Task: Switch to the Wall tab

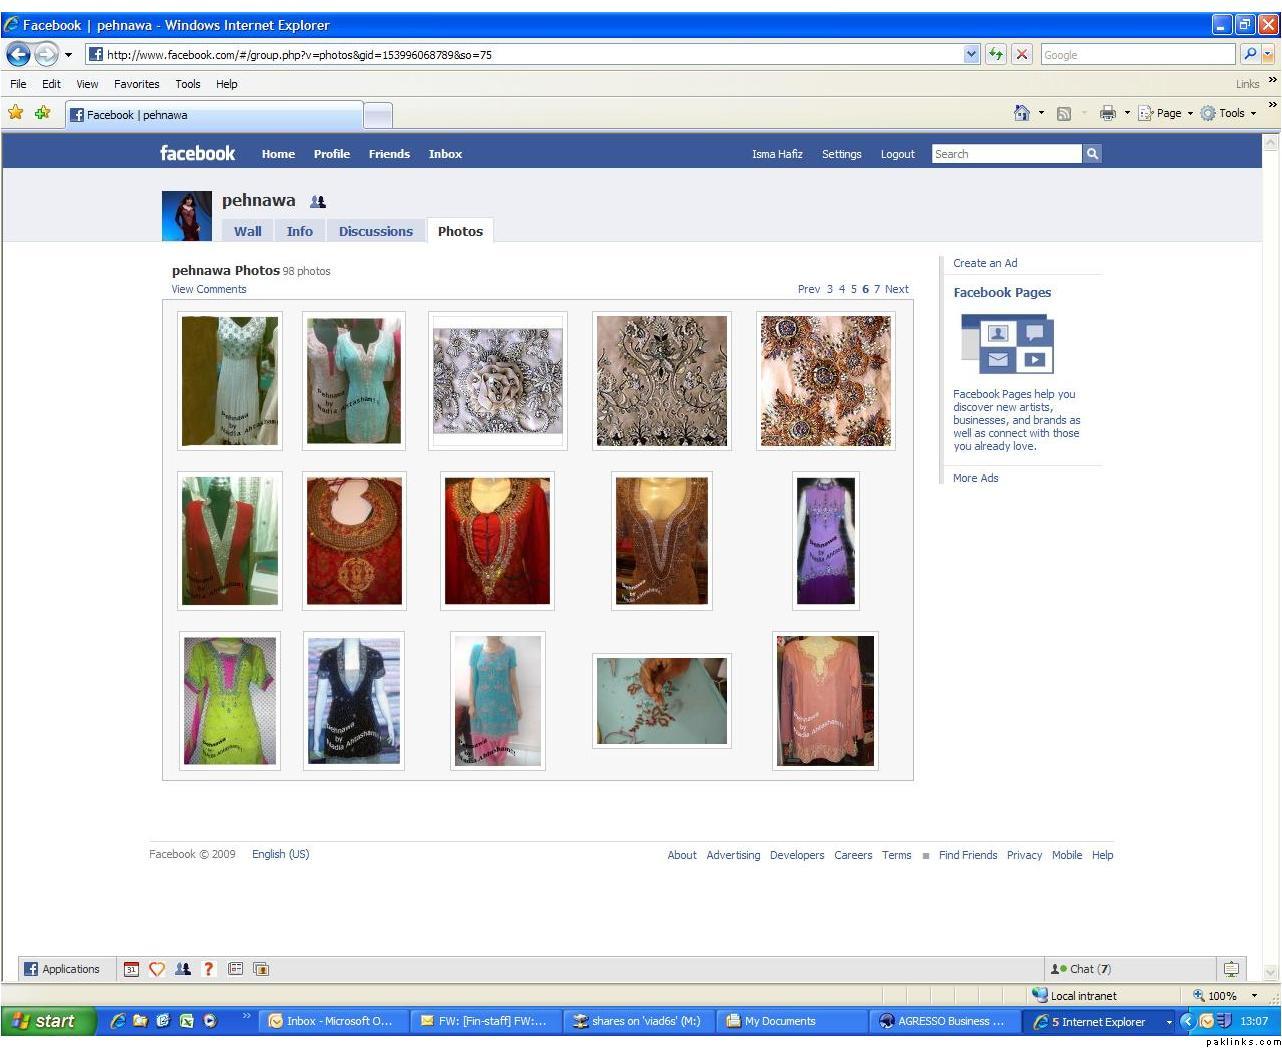Action: 247,231
